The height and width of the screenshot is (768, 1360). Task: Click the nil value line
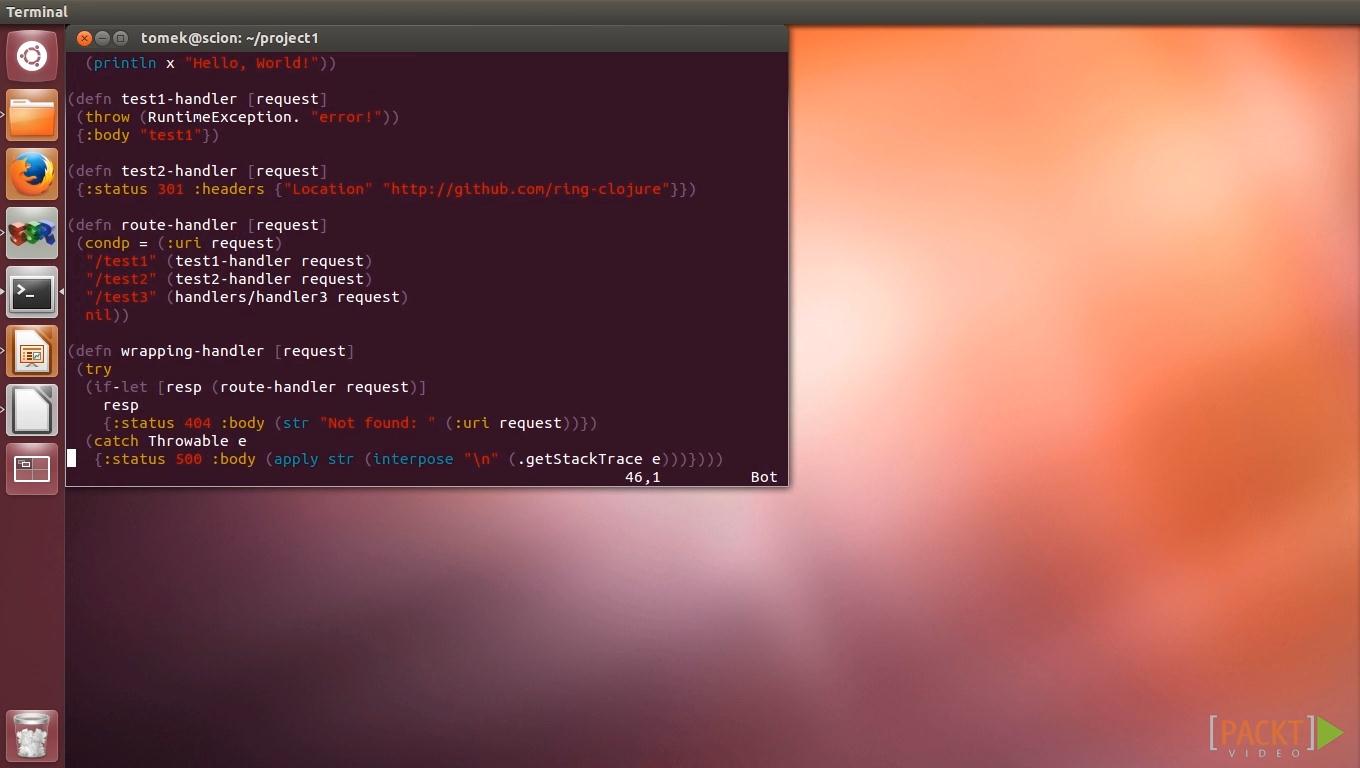[98, 315]
